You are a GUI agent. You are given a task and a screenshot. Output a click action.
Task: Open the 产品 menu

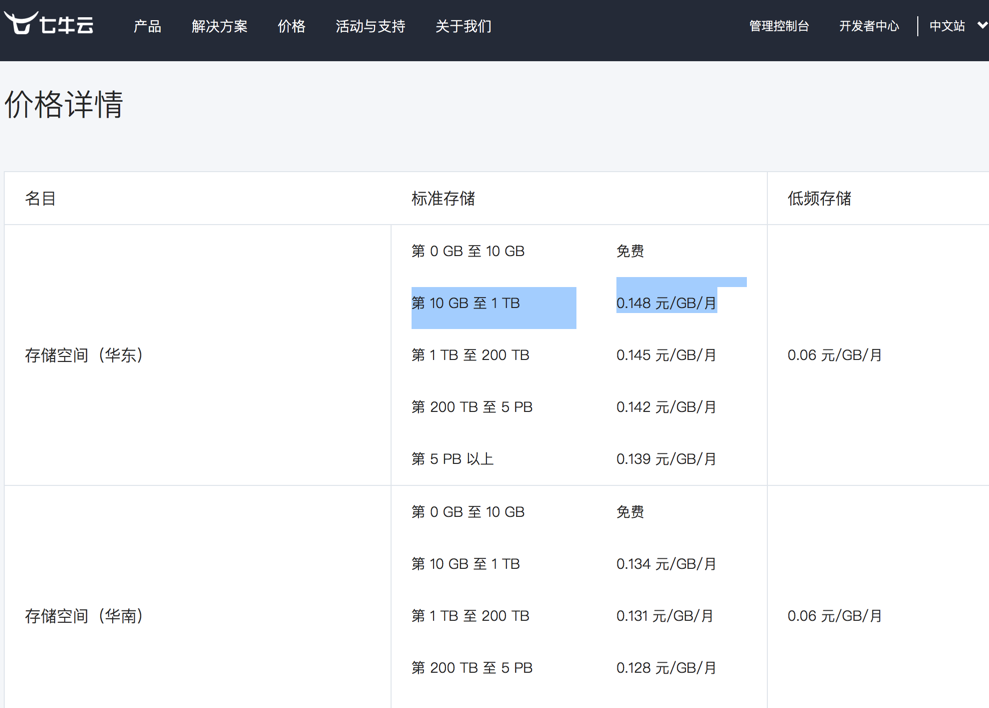coord(147,26)
